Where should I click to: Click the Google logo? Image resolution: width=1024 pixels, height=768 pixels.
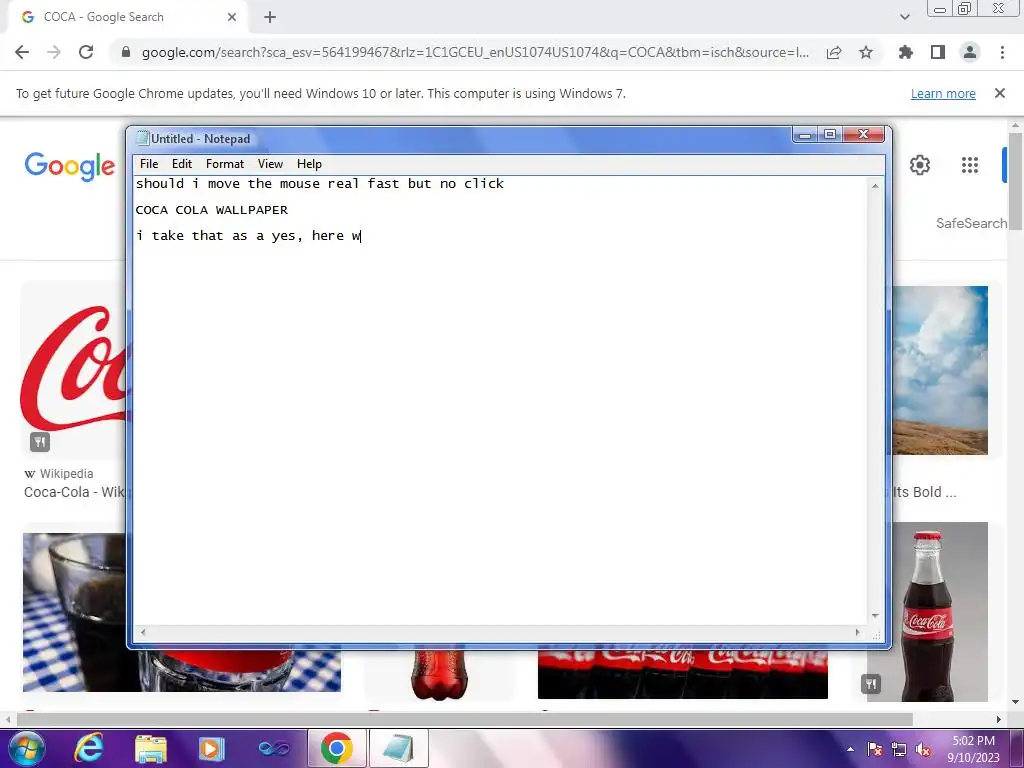pyautogui.click(x=70, y=167)
